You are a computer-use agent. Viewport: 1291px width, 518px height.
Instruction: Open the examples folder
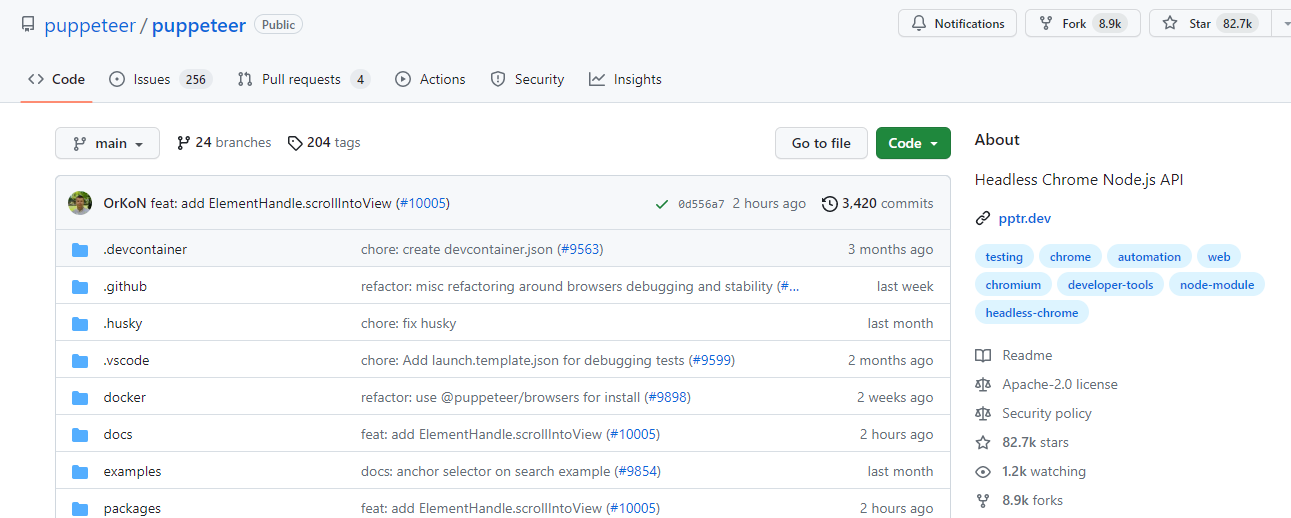point(132,472)
